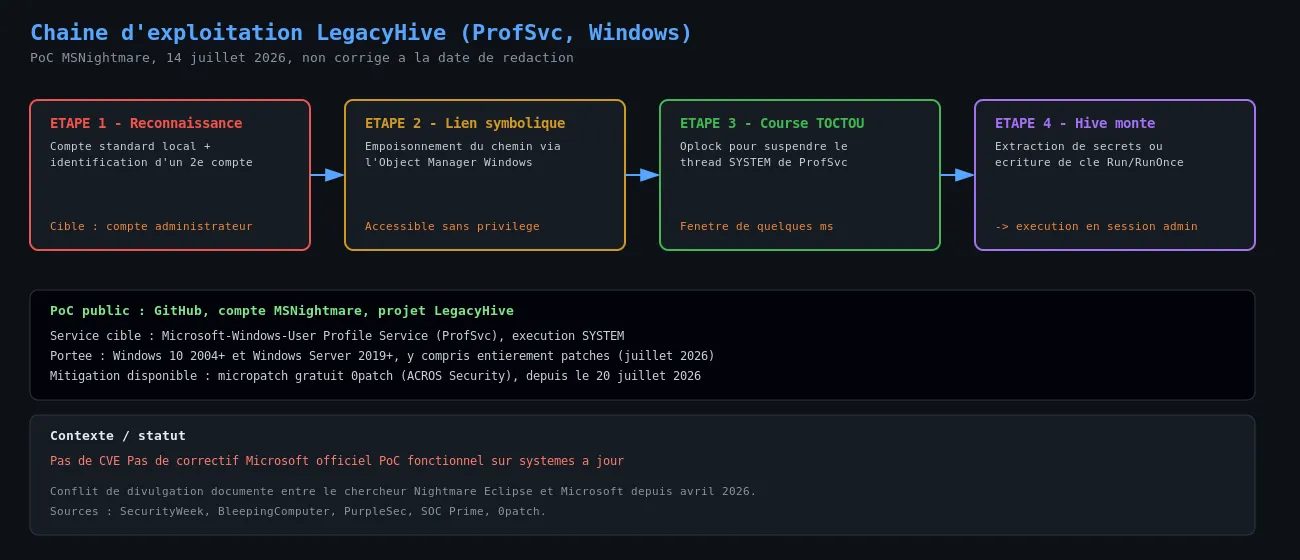The image size is (1300, 560).
Task: Click text 'identification d'un 2e compte'
Action: coord(151,162)
